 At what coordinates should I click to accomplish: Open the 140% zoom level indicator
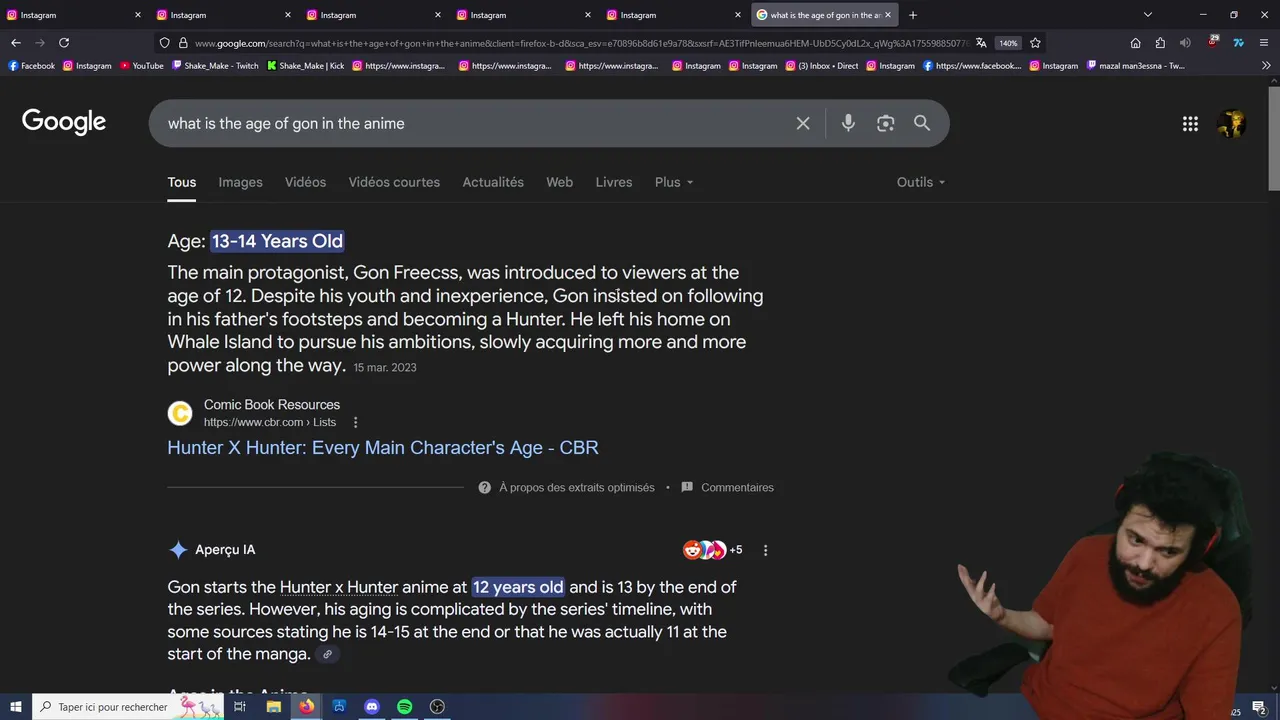(1008, 43)
